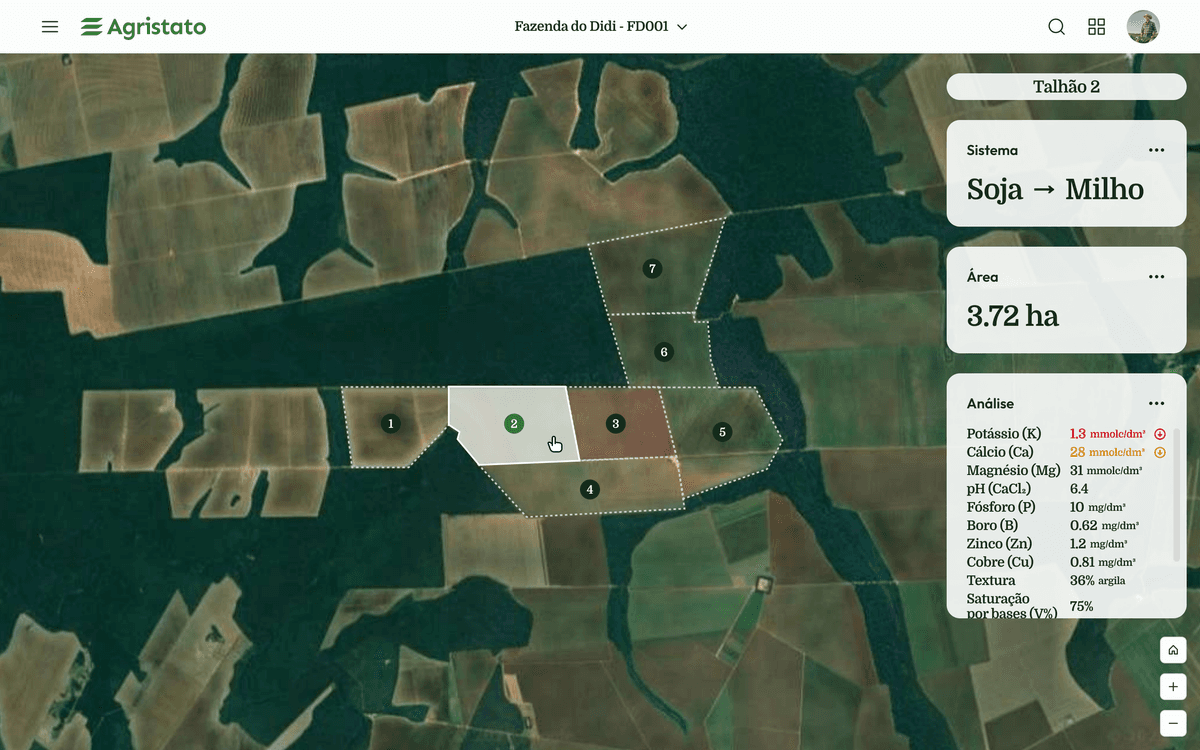The height and width of the screenshot is (750, 1200).
Task: Click the red deficiency alert next to Potássio
Action: 1160,433
